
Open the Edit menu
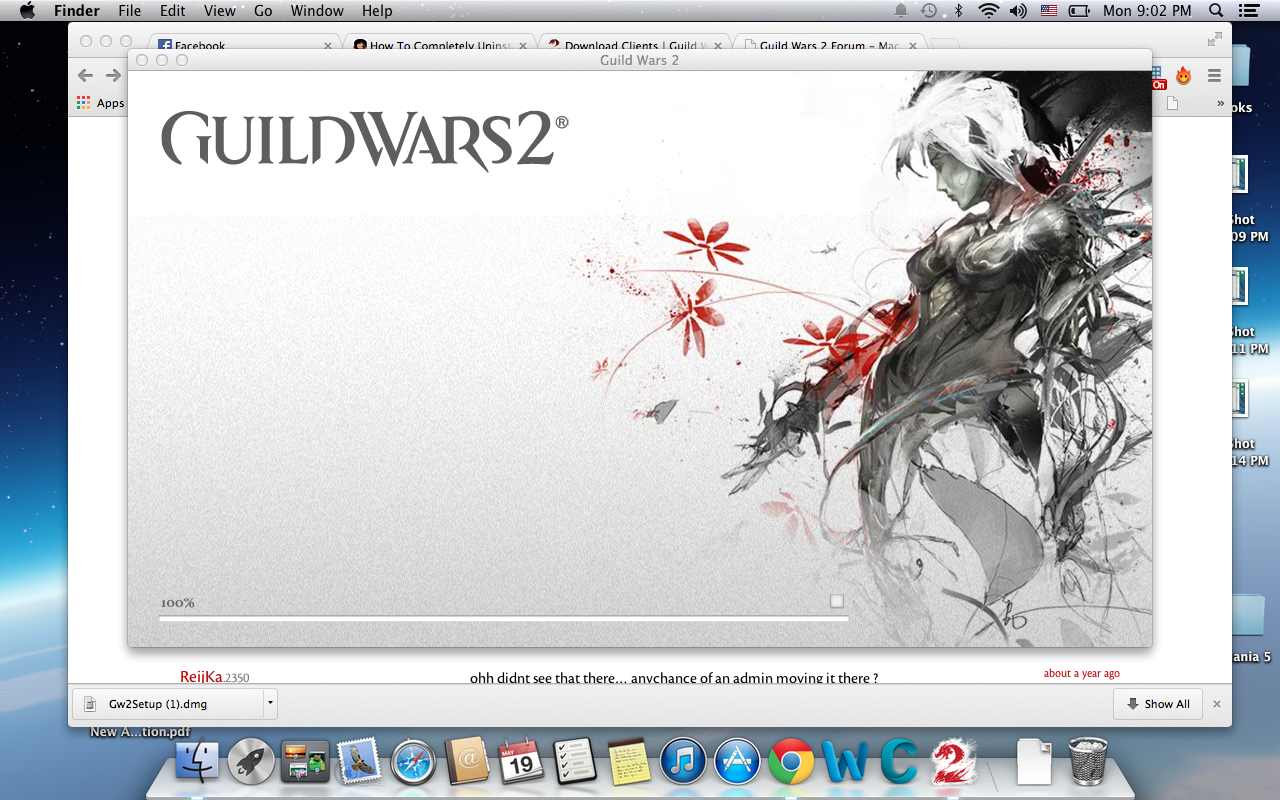(x=173, y=11)
